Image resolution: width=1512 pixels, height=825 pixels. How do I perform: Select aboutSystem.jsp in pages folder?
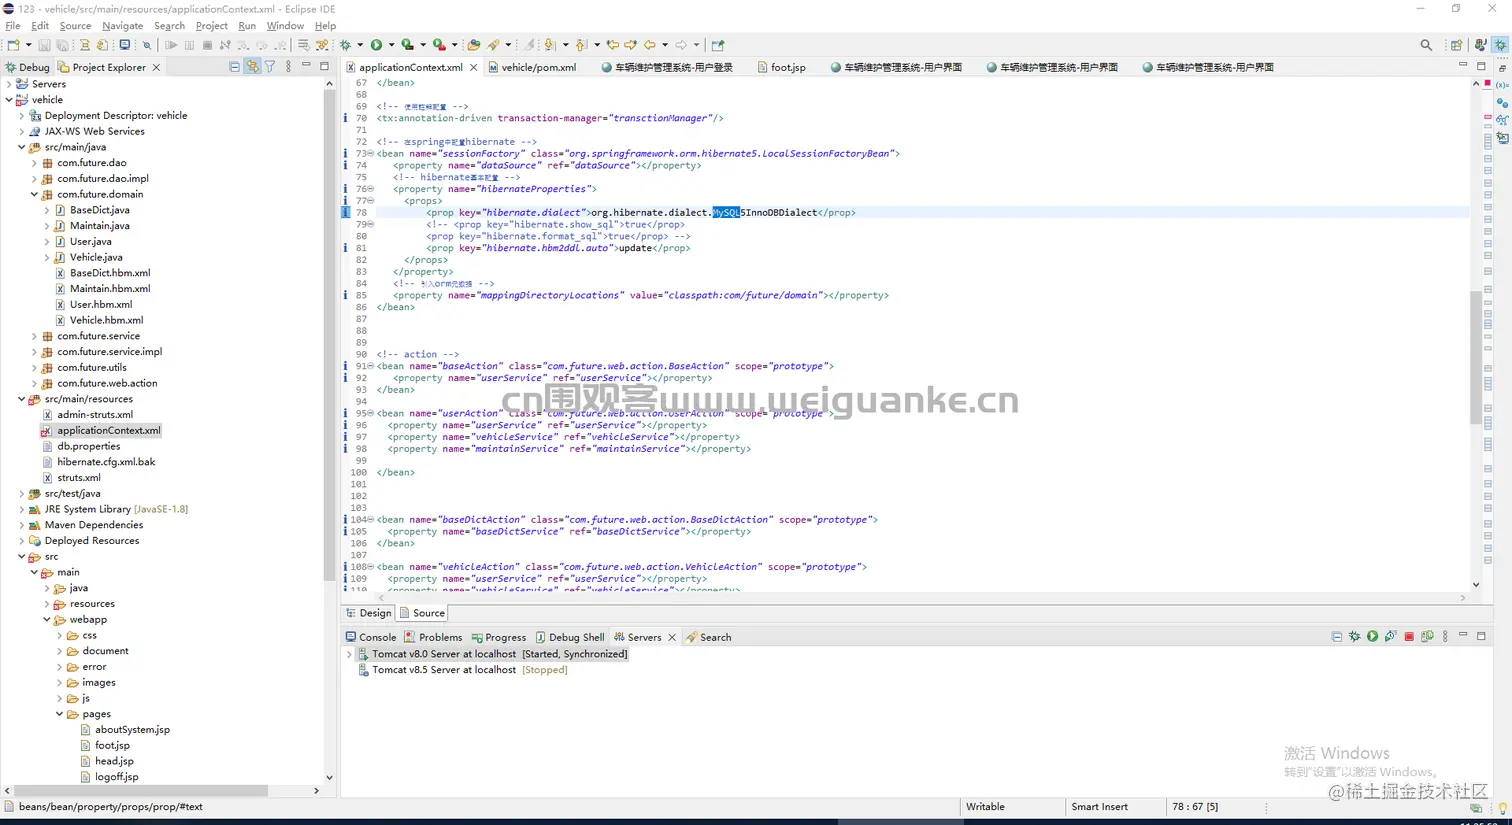click(132, 730)
